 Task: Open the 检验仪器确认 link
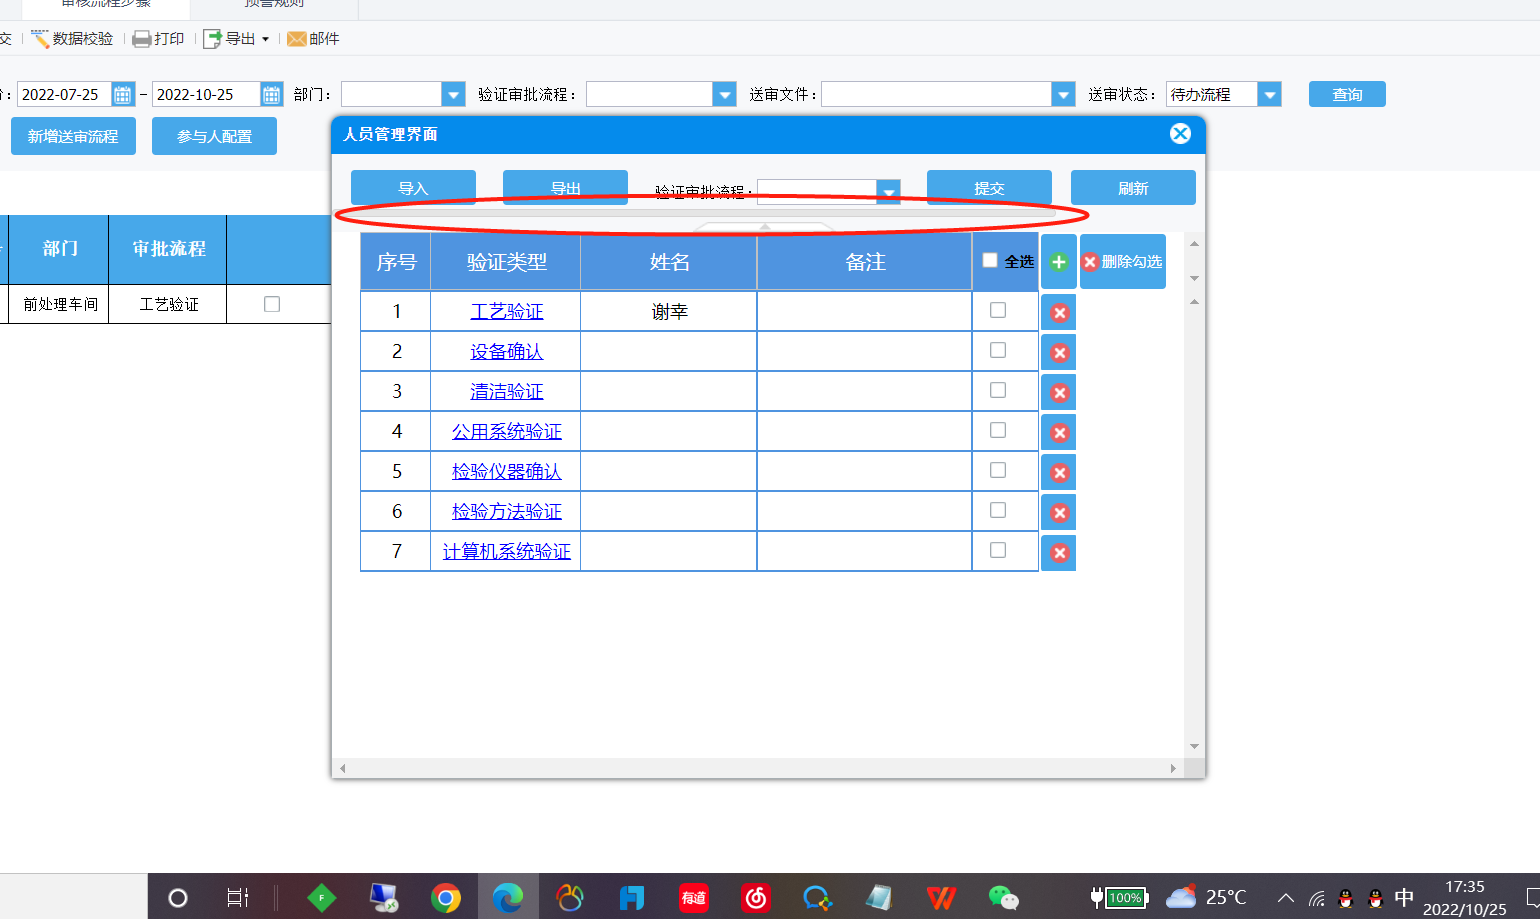(x=507, y=471)
